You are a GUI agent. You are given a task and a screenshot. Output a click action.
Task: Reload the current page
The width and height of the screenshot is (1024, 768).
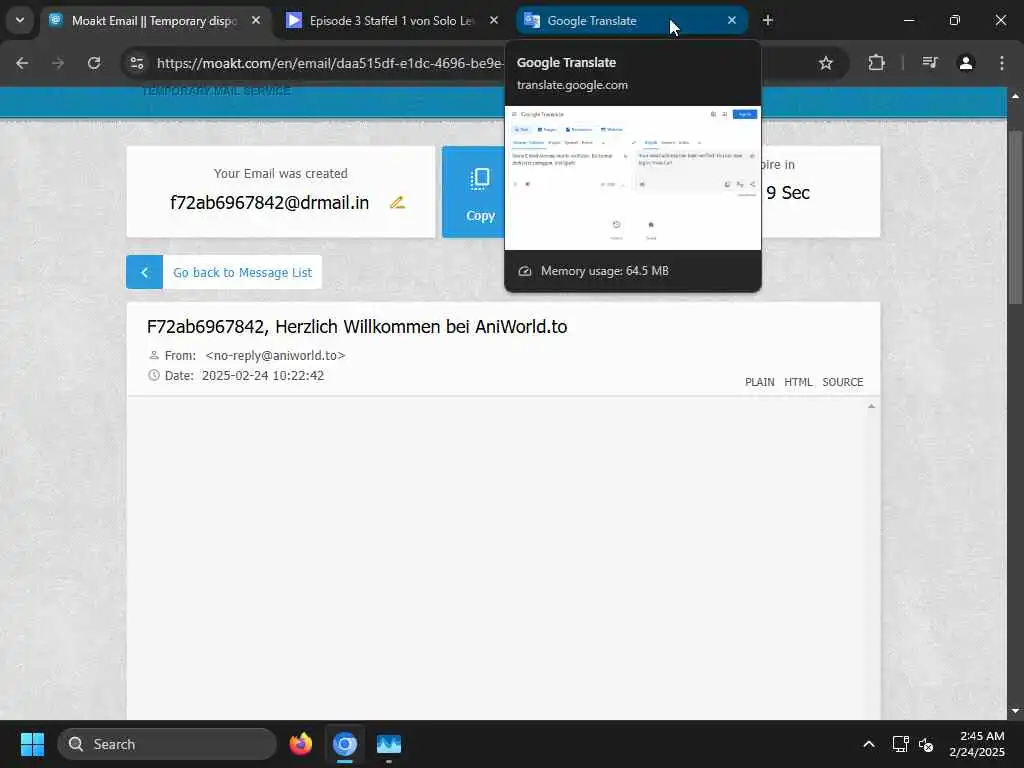pos(94,63)
